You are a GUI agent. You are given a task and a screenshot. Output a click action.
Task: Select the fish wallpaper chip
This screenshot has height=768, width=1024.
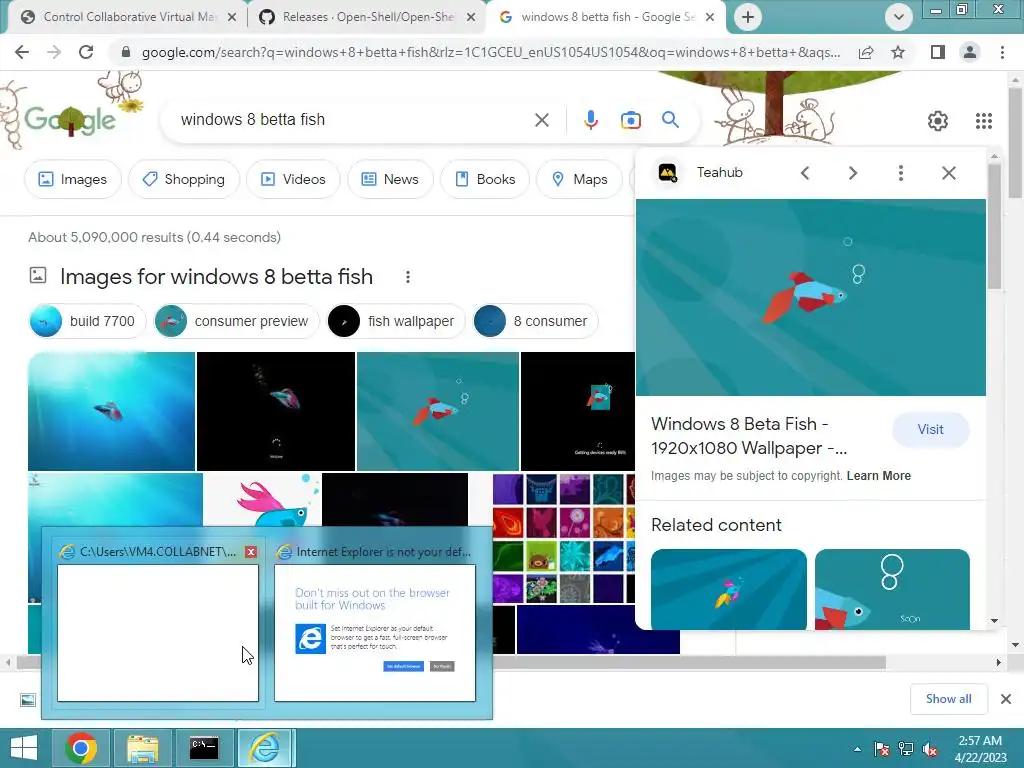point(396,321)
